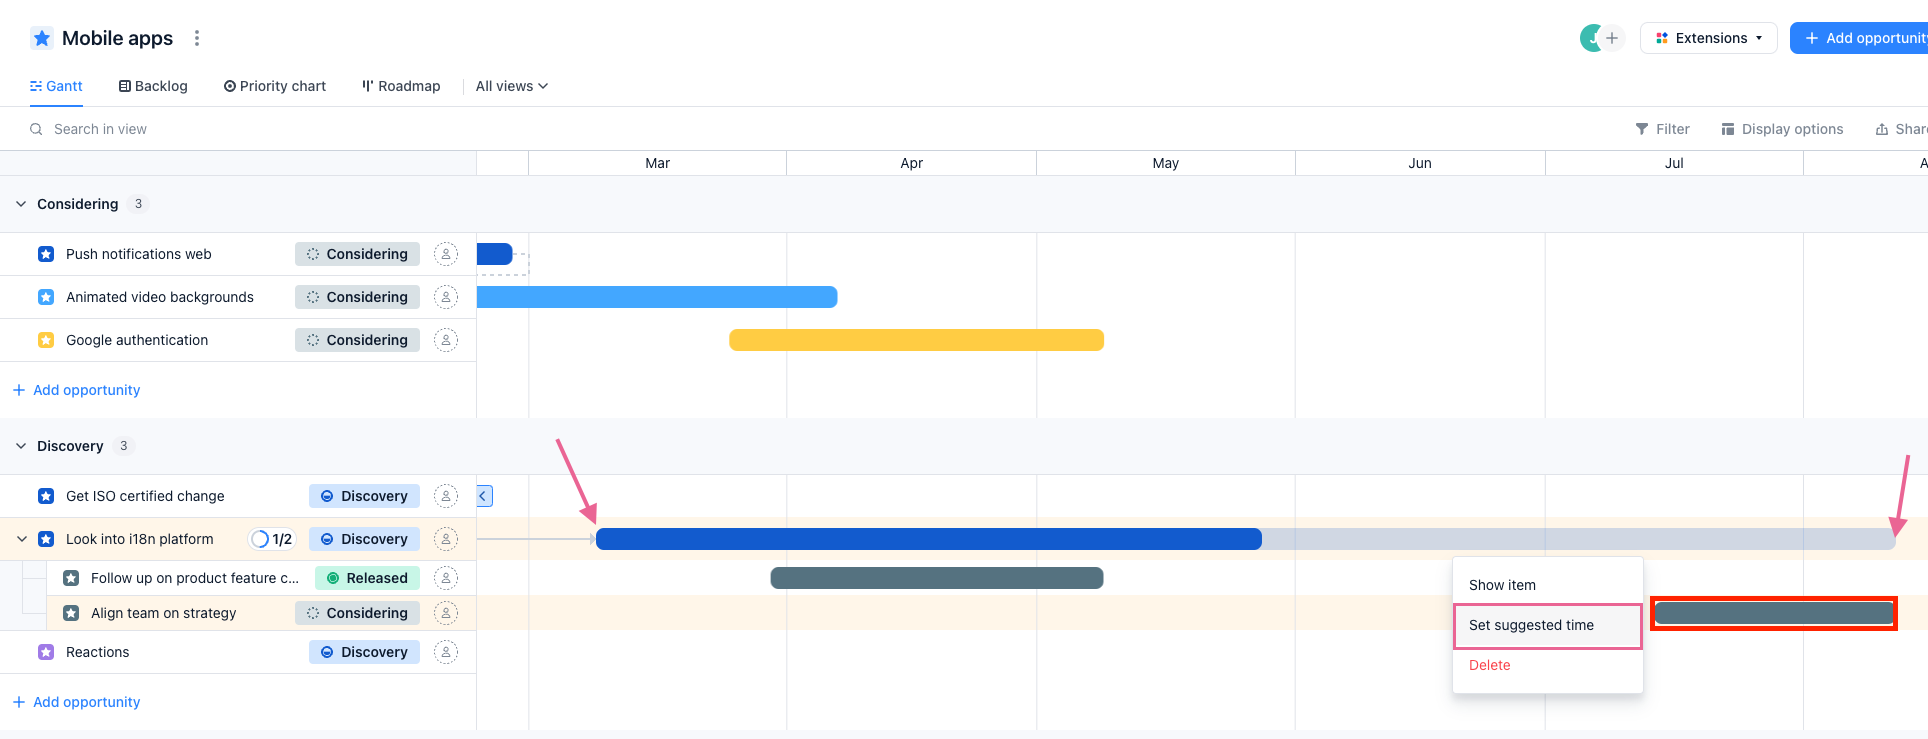The height and width of the screenshot is (739, 1928).
Task: Add an opportunity under the Considering group
Action: 76,390
